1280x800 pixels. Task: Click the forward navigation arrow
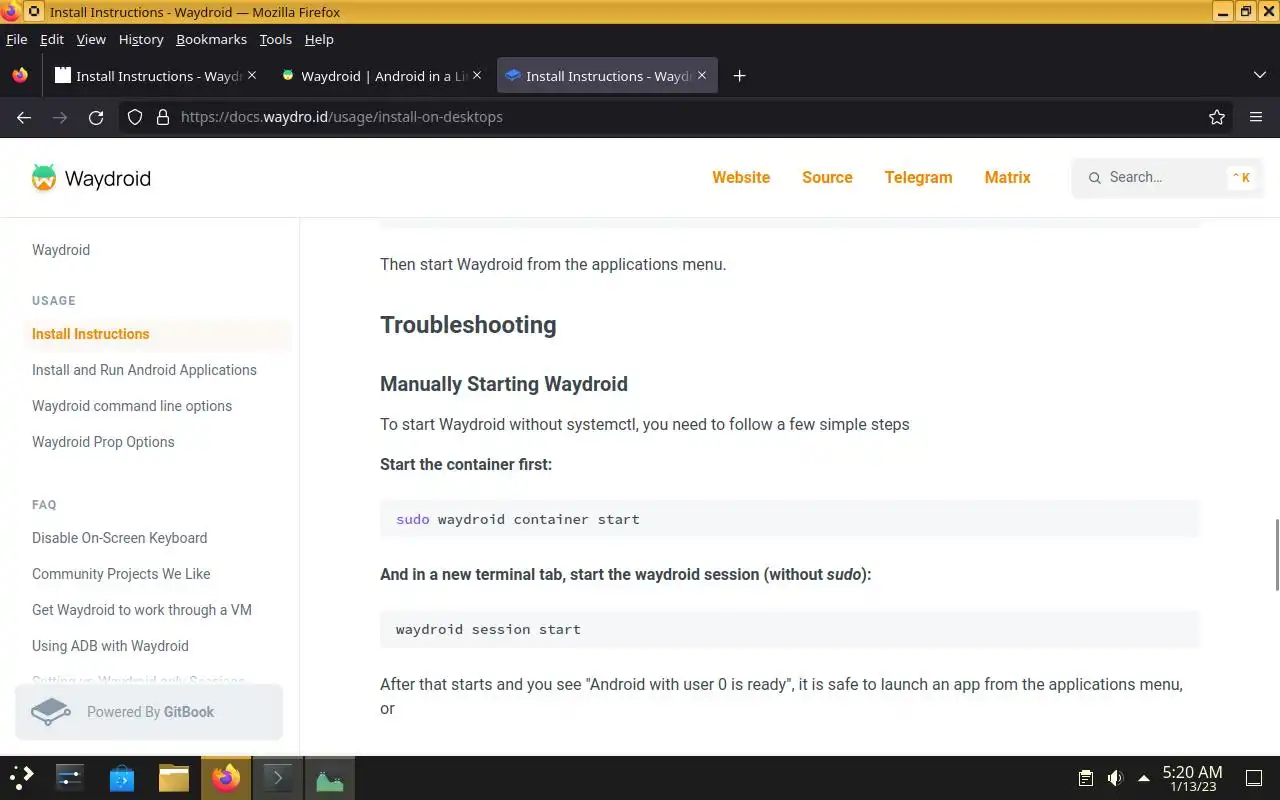[x=60, y=117]
